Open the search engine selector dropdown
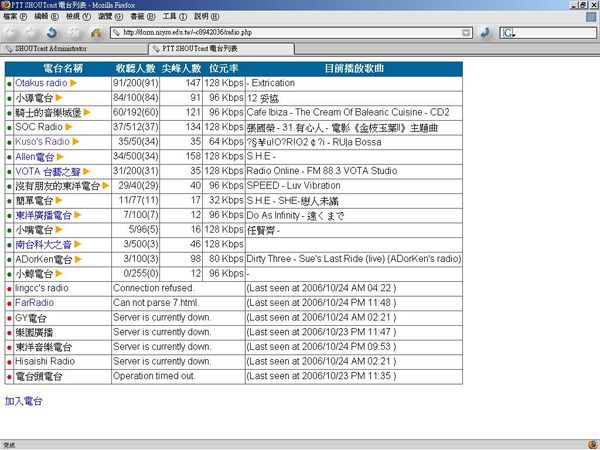 [x=508, y=33]
